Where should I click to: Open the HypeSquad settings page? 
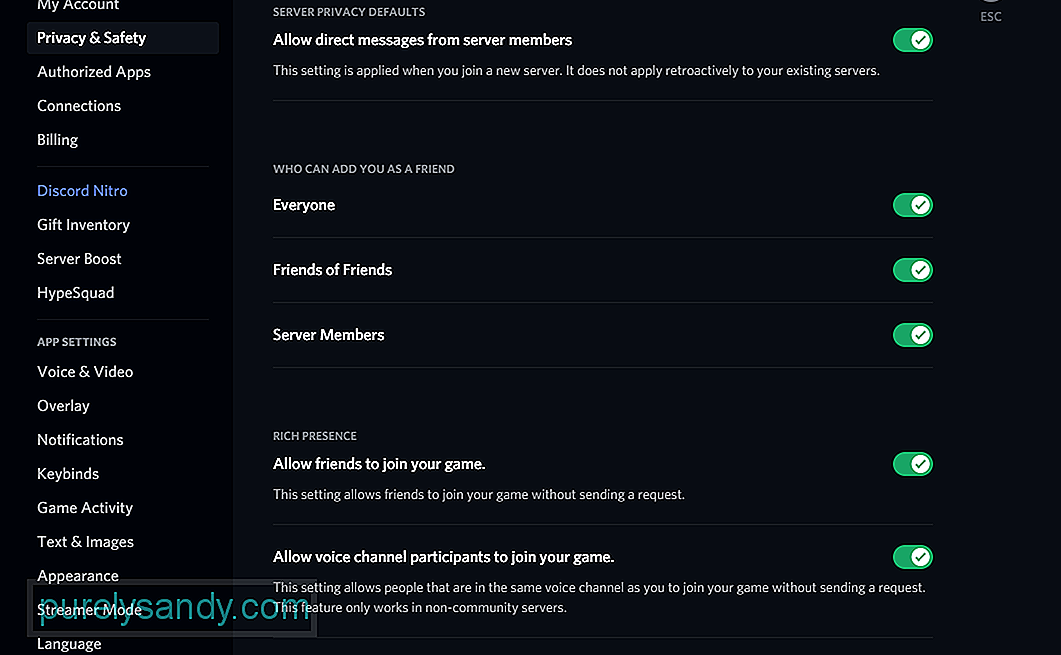tap(76, 293)
